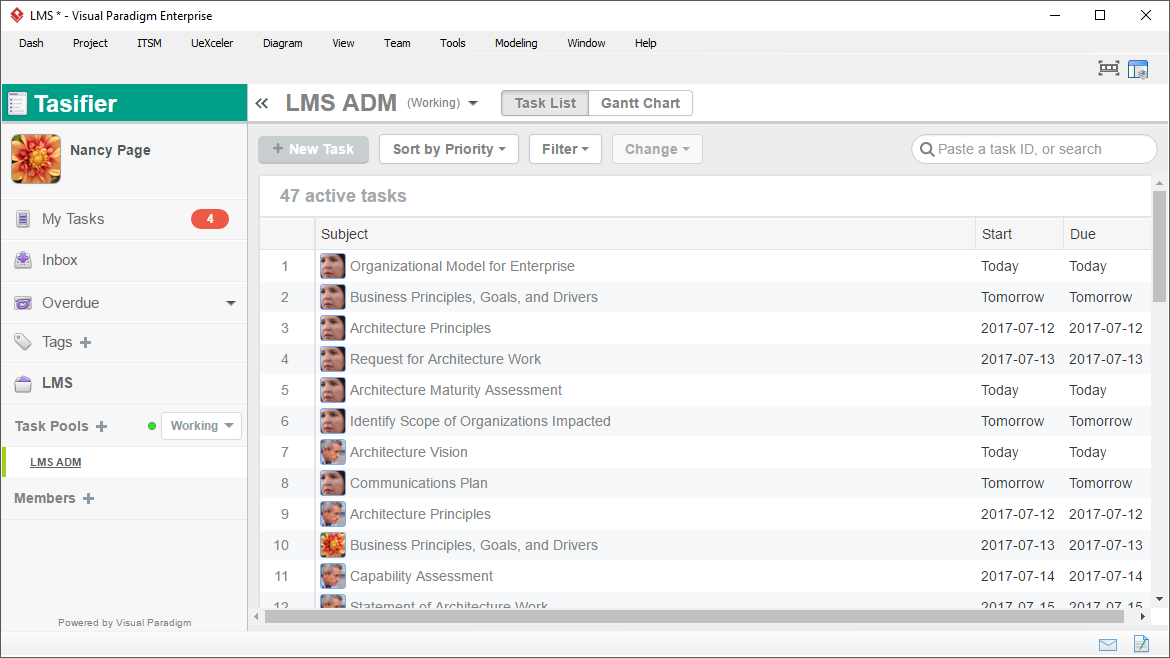Click the vertical scrollbar thumb
1170x658 pixels.
[x=1159, y=246]
